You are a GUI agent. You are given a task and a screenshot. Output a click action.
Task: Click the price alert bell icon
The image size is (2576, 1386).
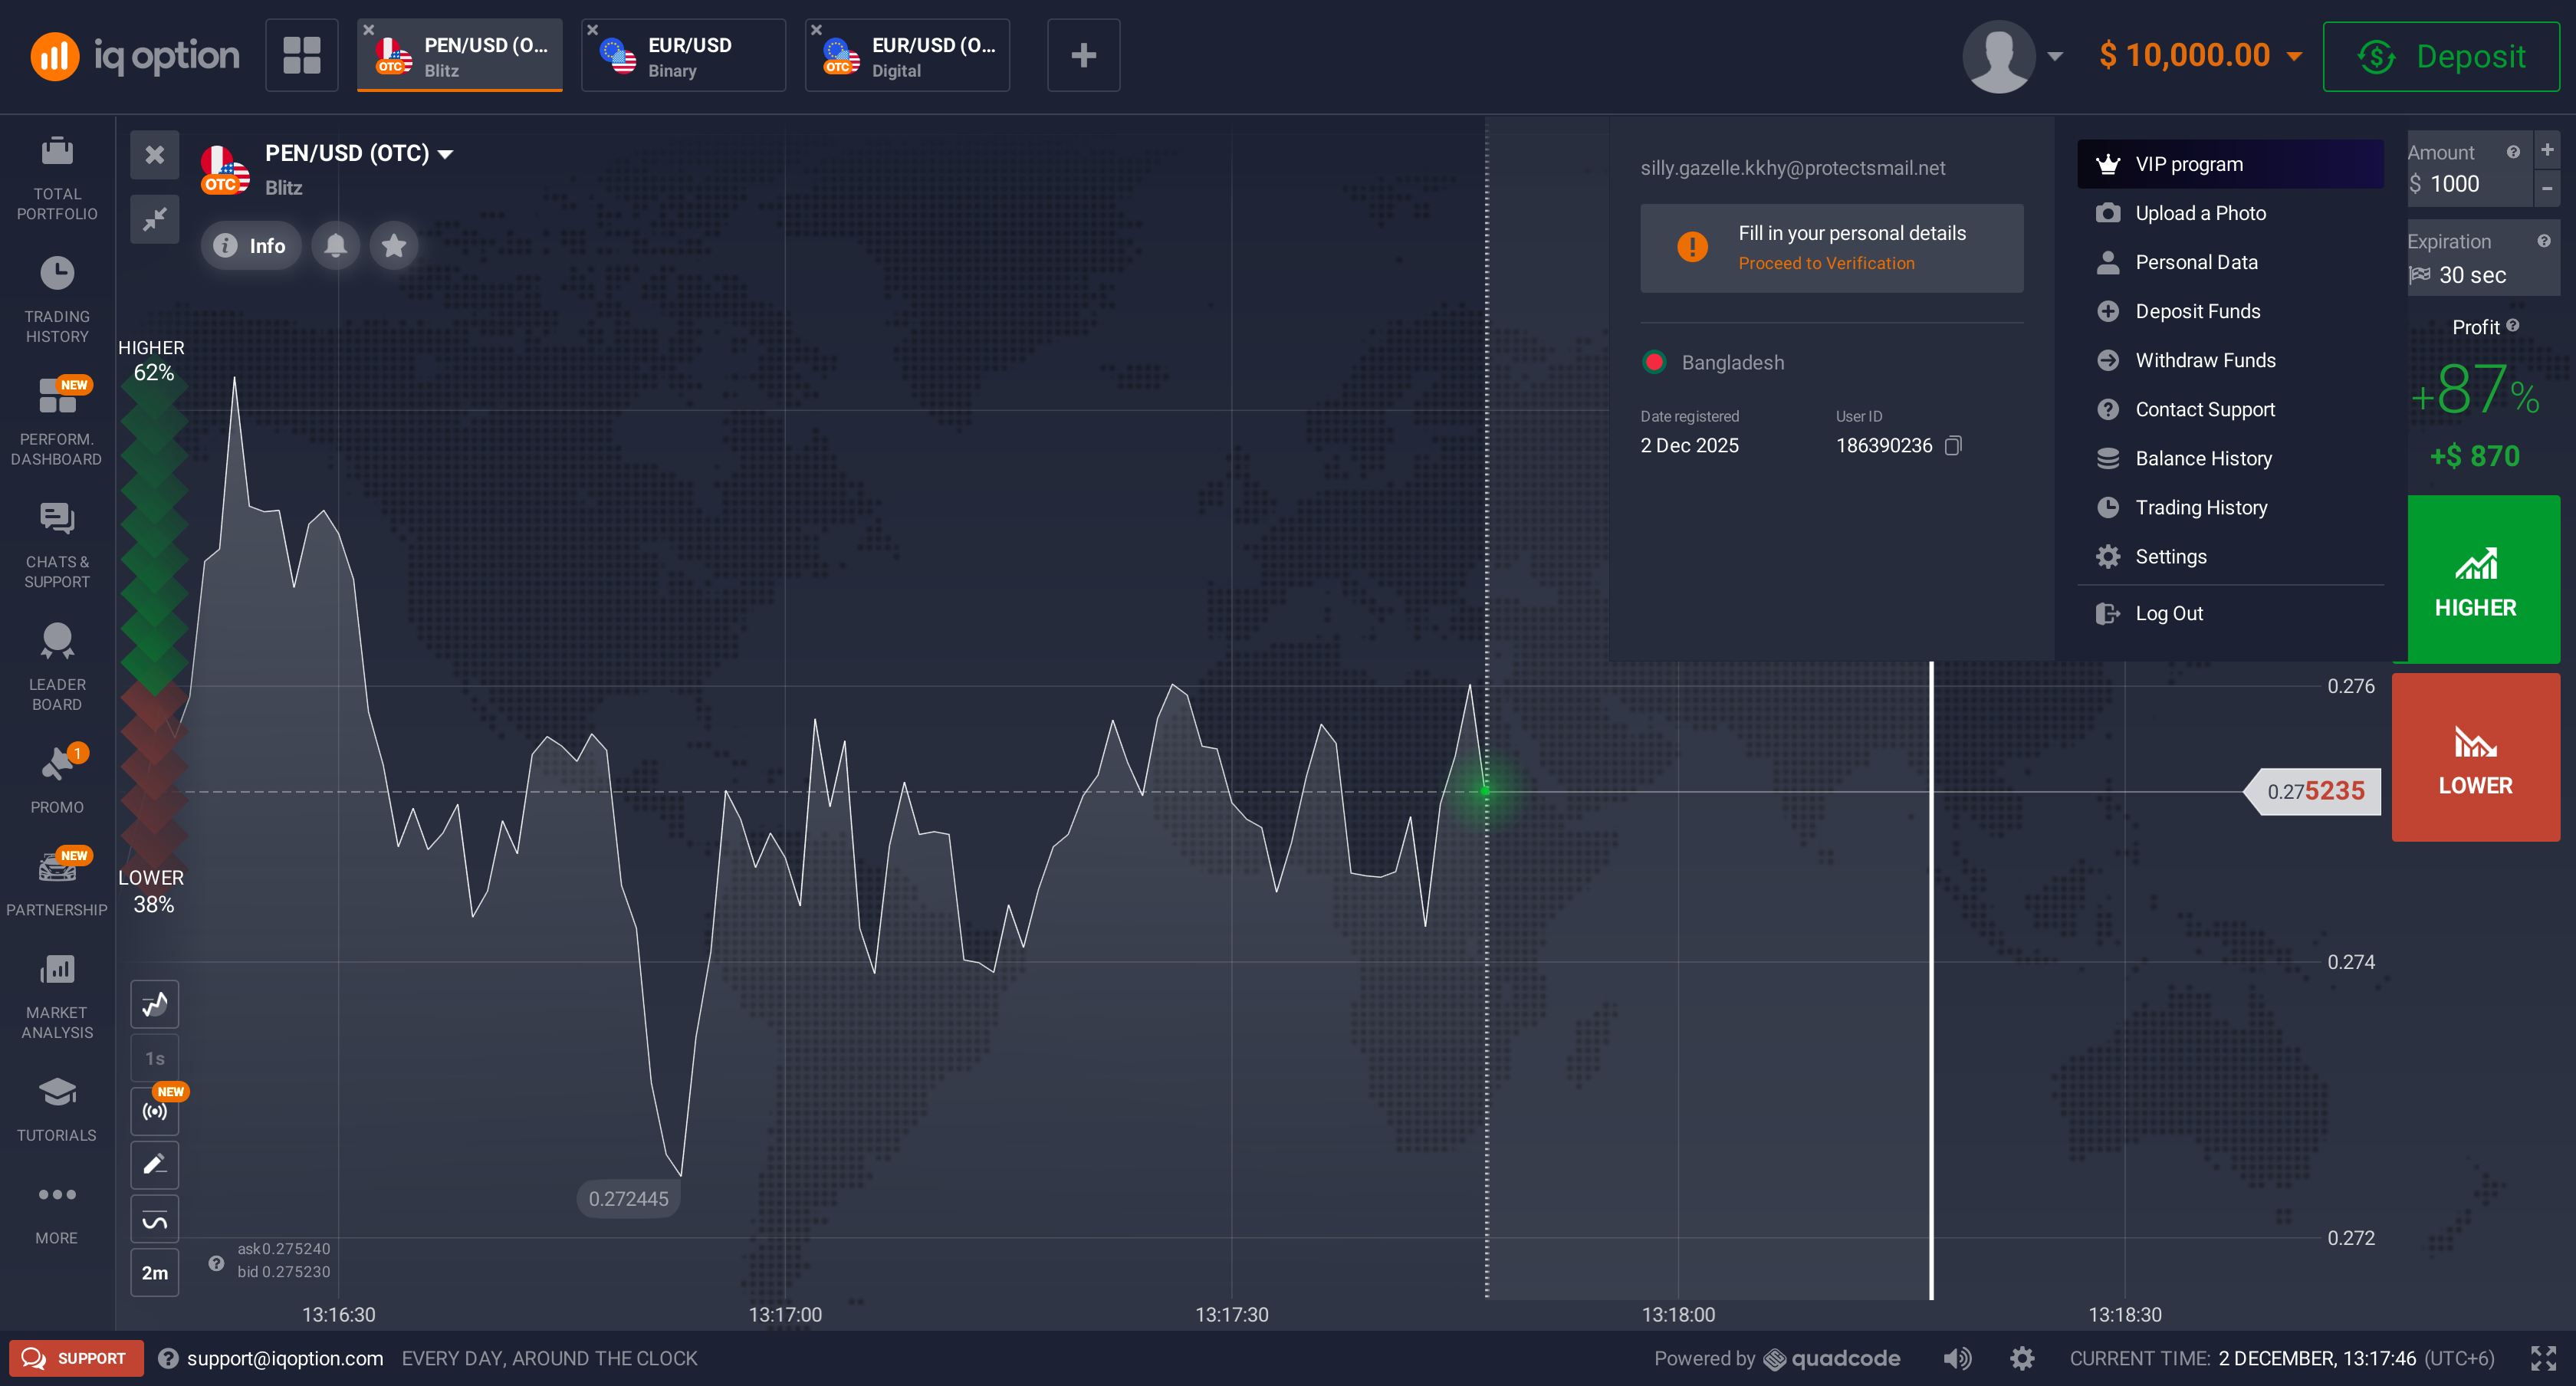(336, 245)
